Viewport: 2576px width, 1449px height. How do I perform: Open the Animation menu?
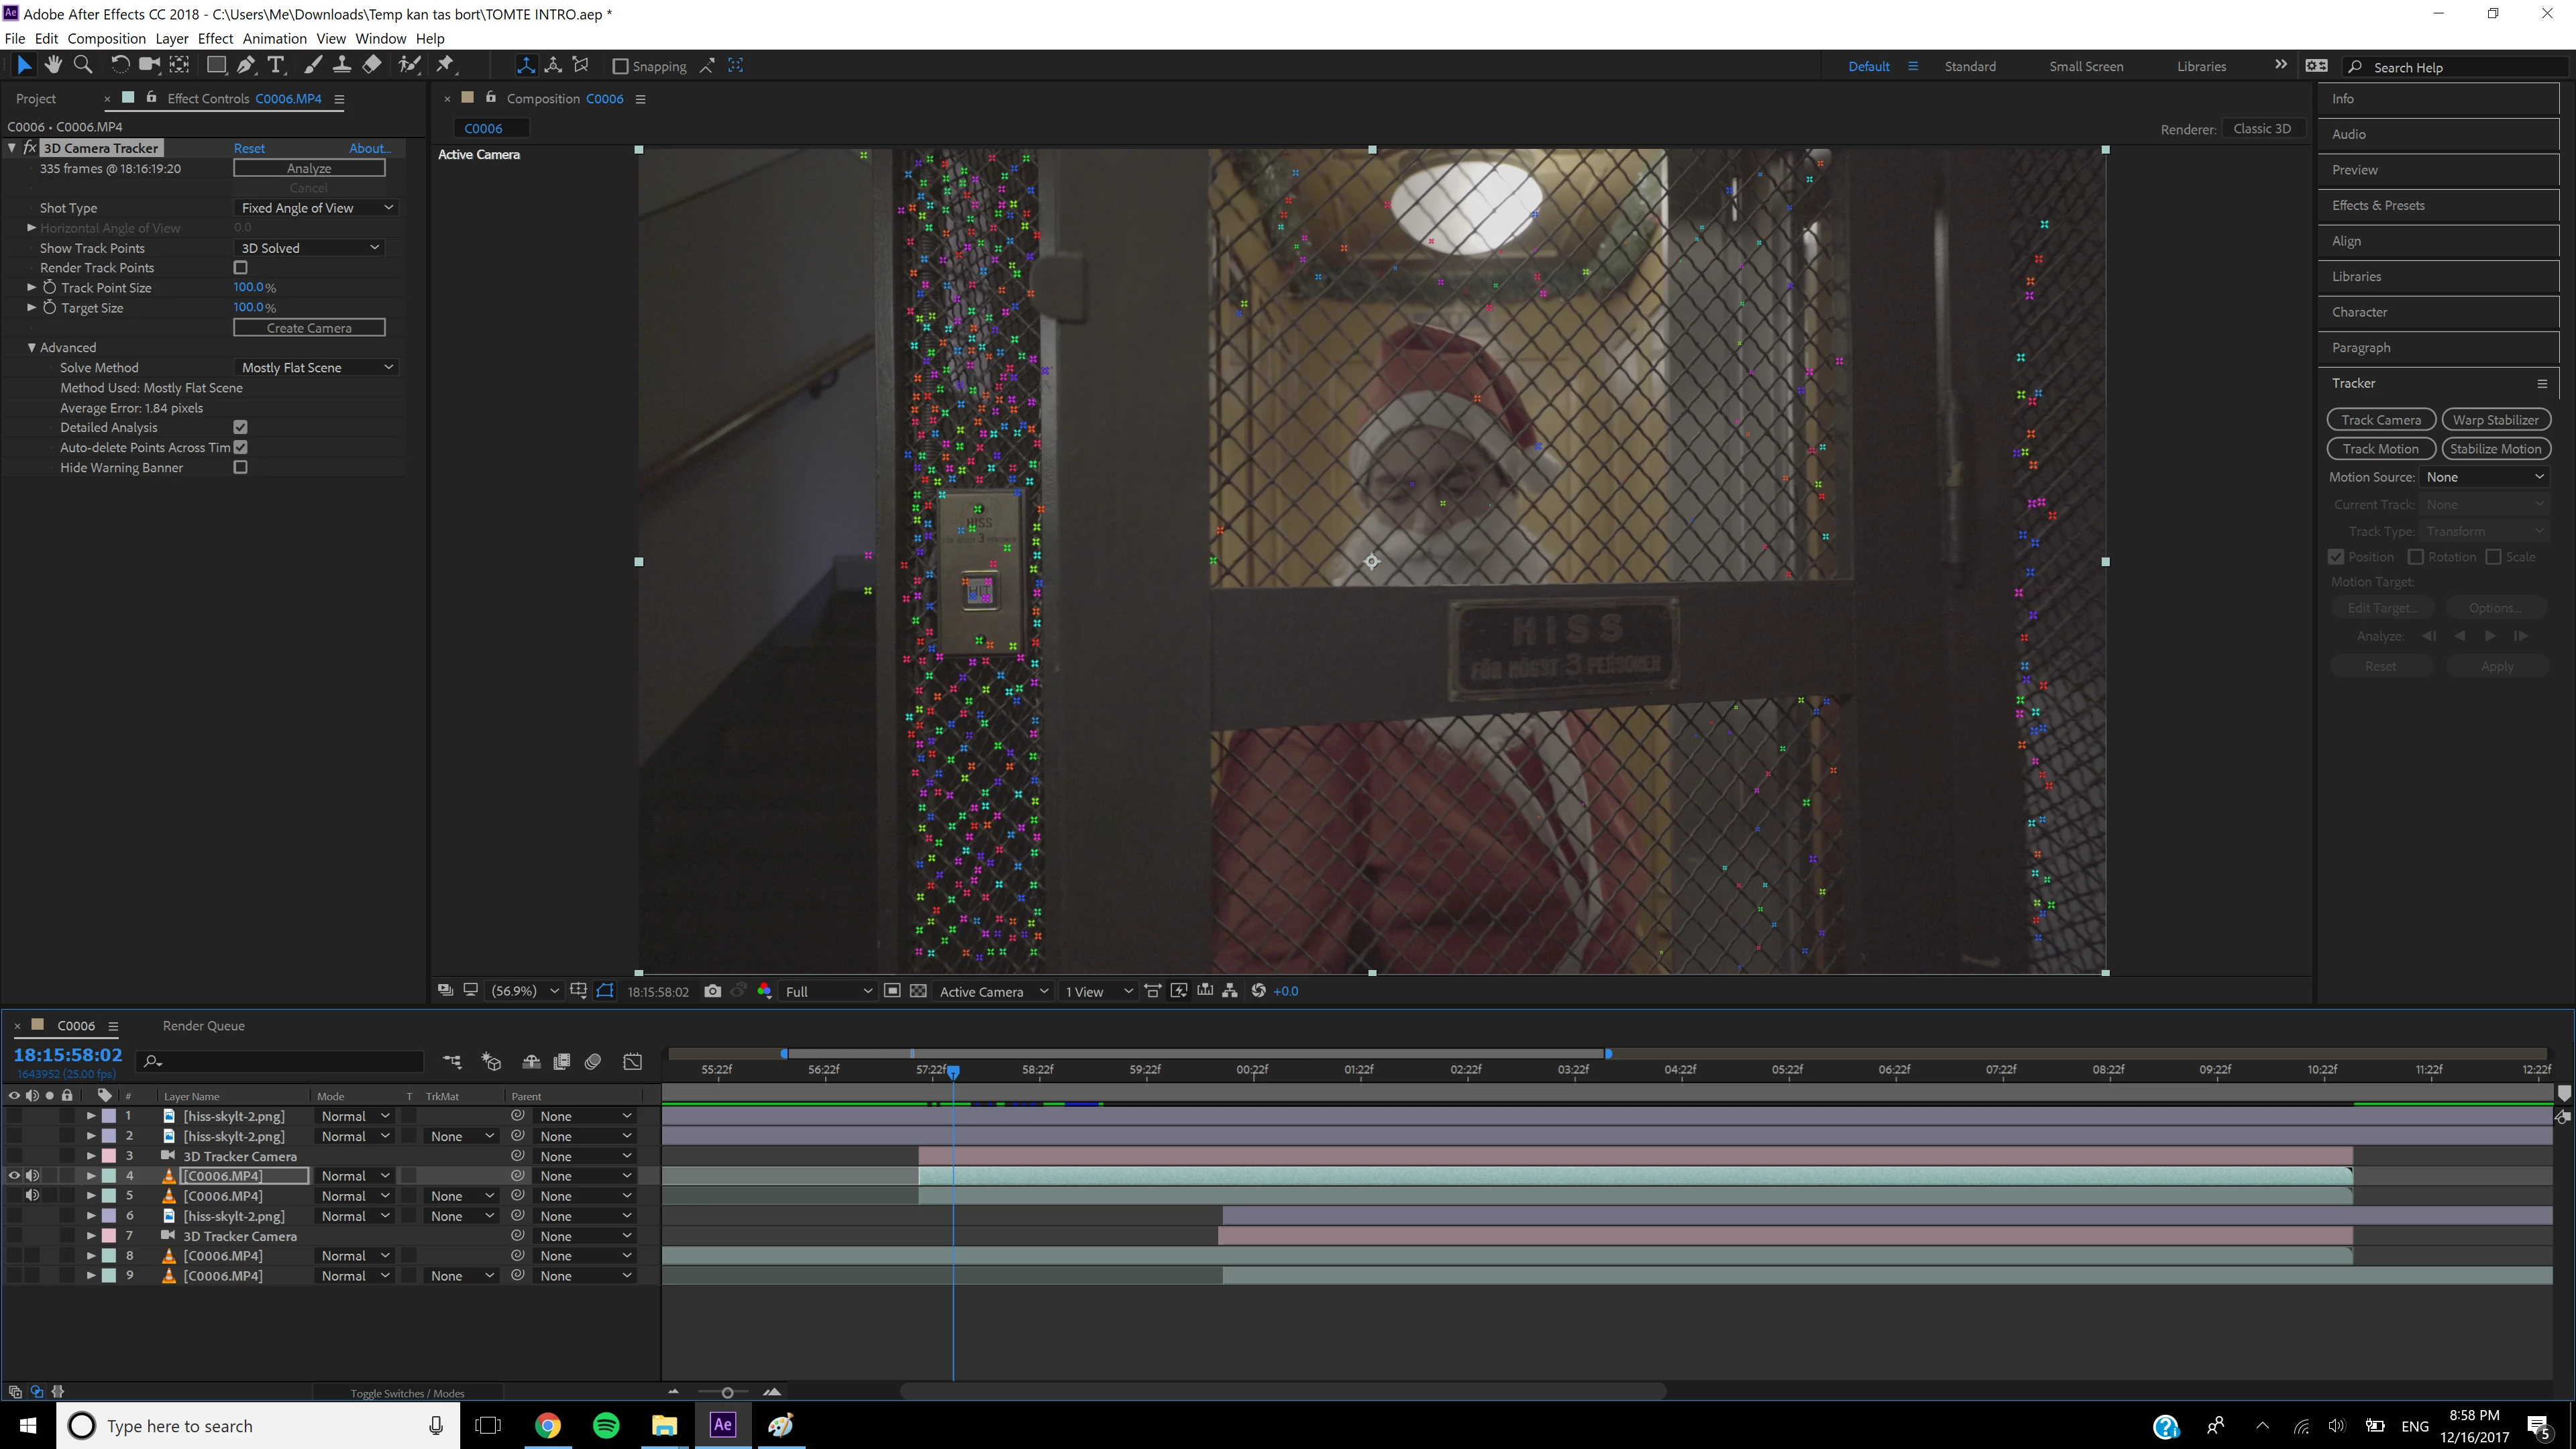[x=274, y=38]
